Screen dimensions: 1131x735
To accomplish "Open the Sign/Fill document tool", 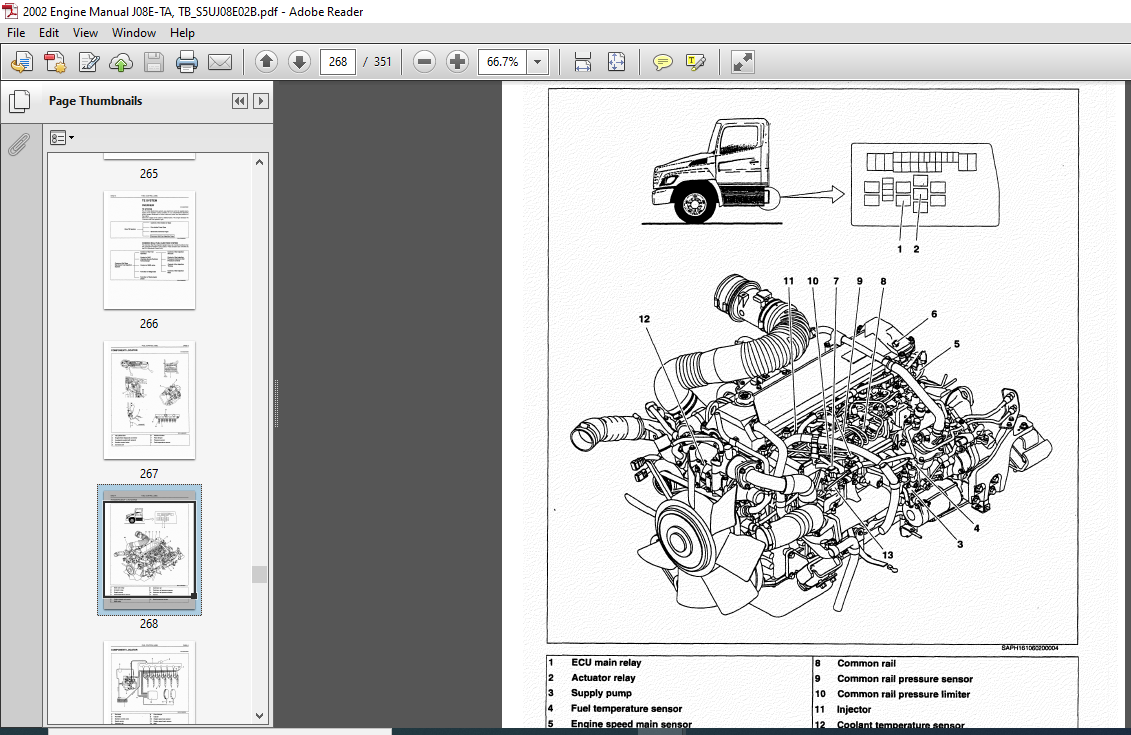I will [x=88, y=62].
